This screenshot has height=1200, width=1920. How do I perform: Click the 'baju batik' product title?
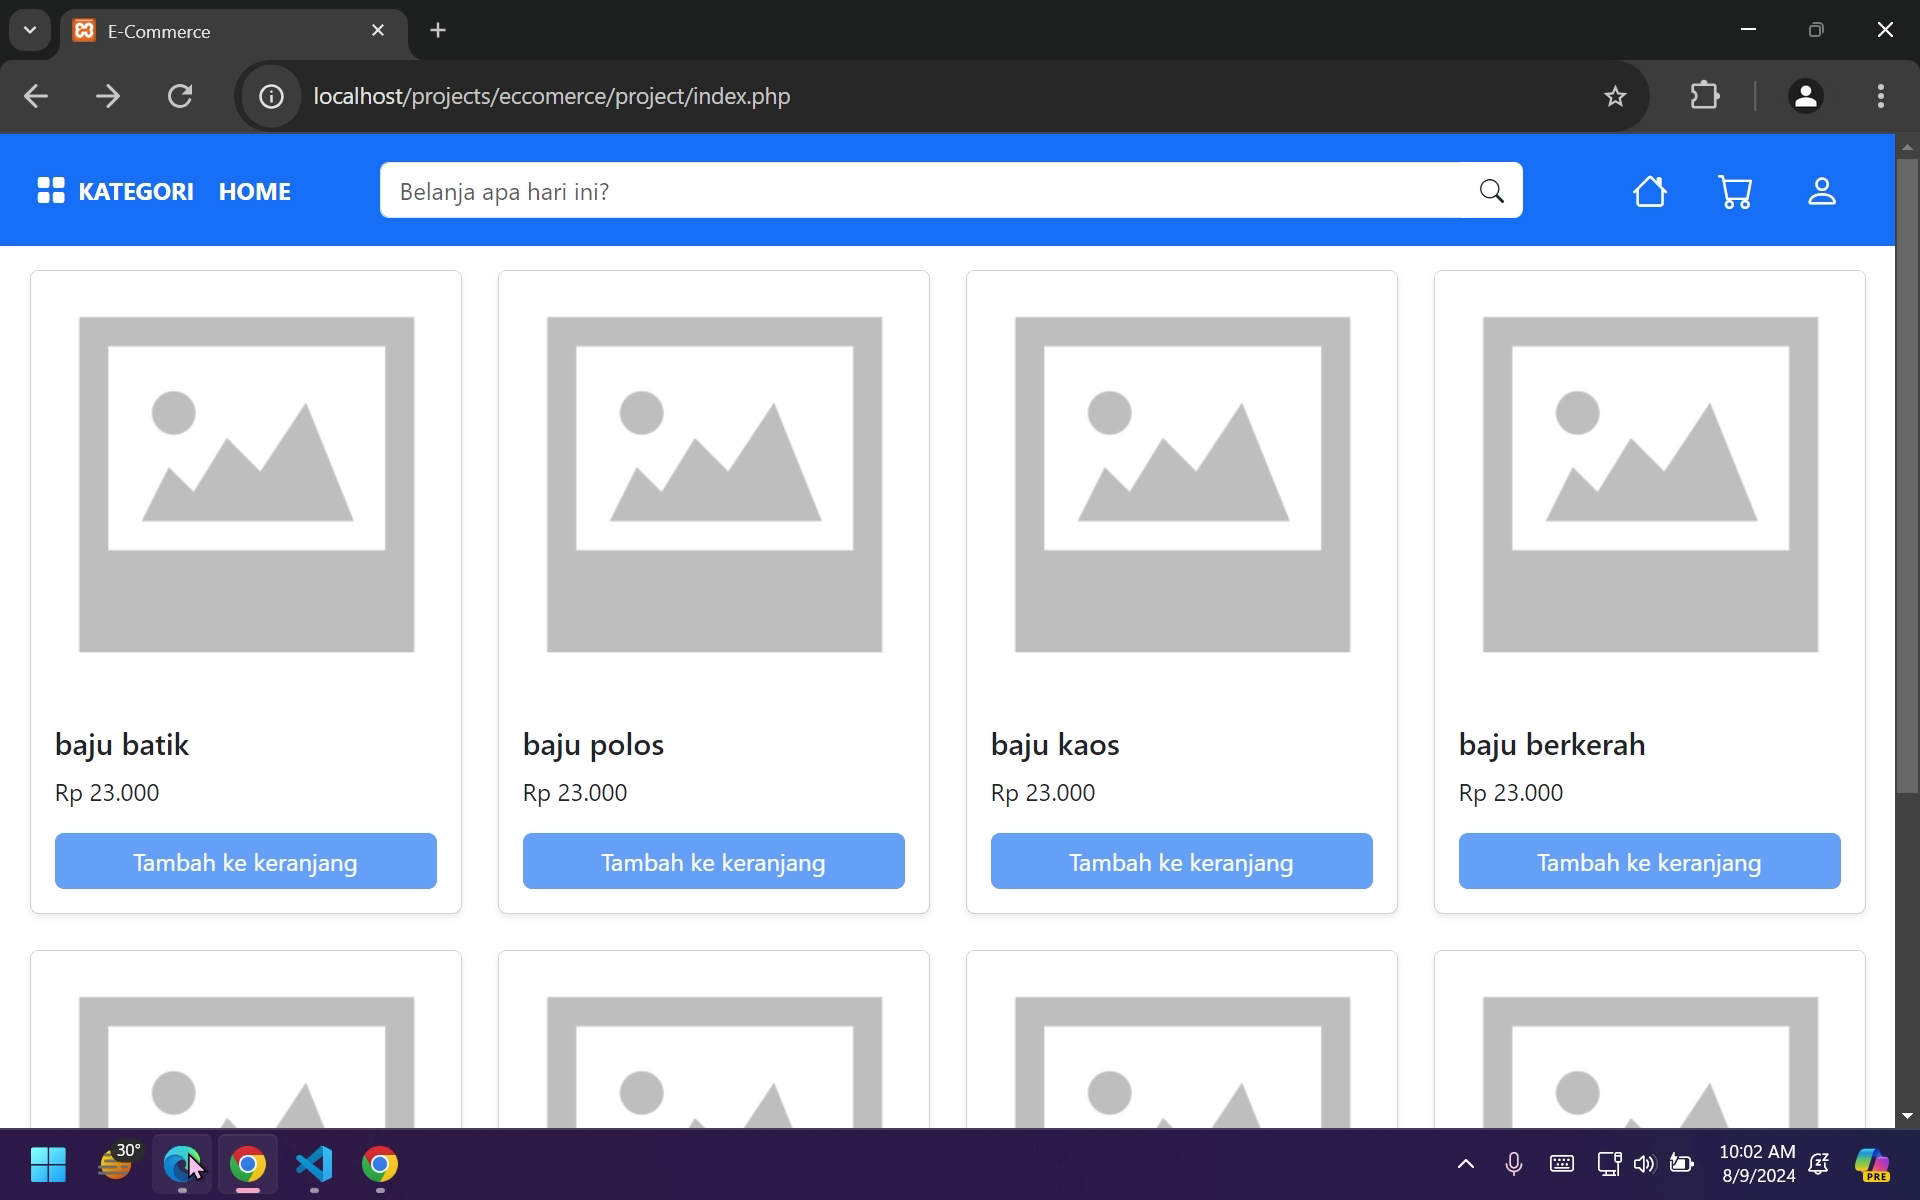pyautogui.click(x=122, y=744)
